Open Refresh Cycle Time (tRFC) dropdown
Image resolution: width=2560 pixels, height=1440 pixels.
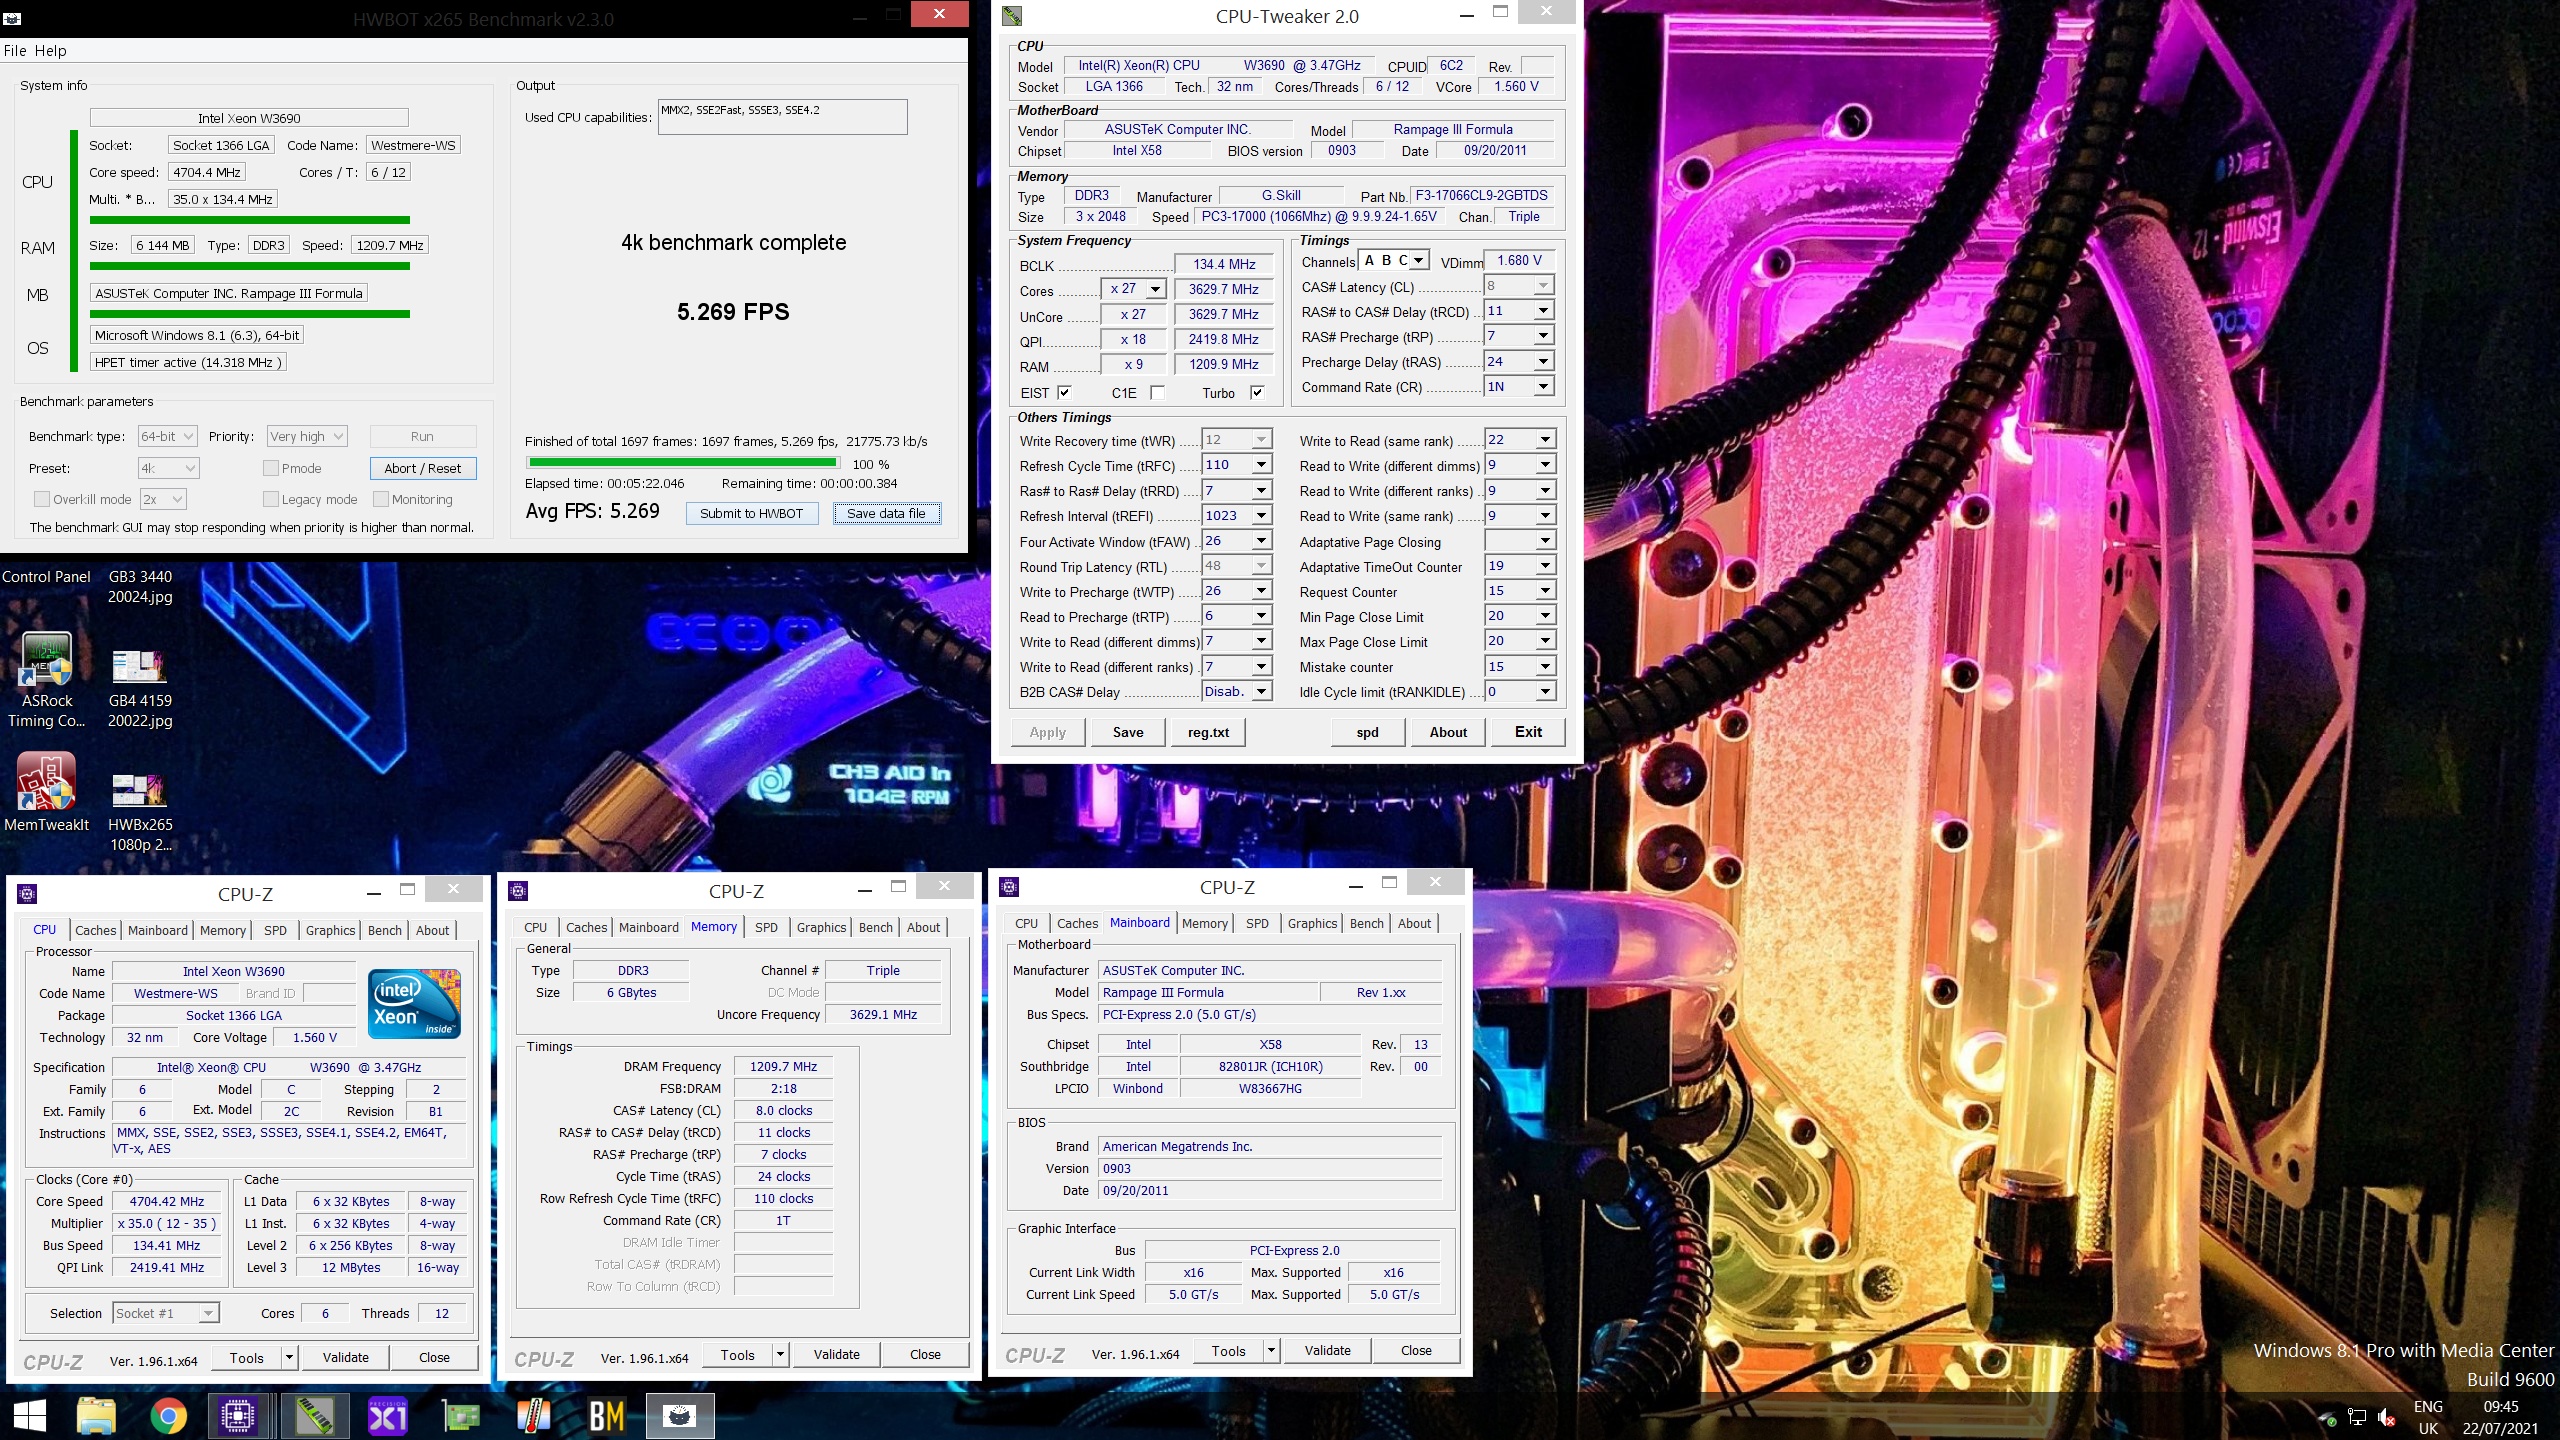click(1261, 465)
